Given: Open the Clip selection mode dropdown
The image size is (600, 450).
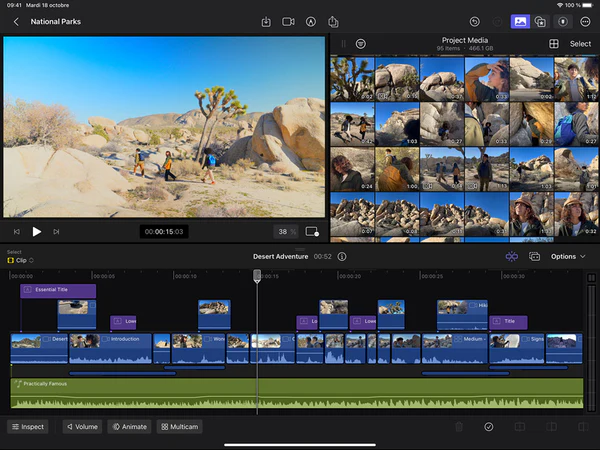Looking at the screenshot, I should 20,260.
